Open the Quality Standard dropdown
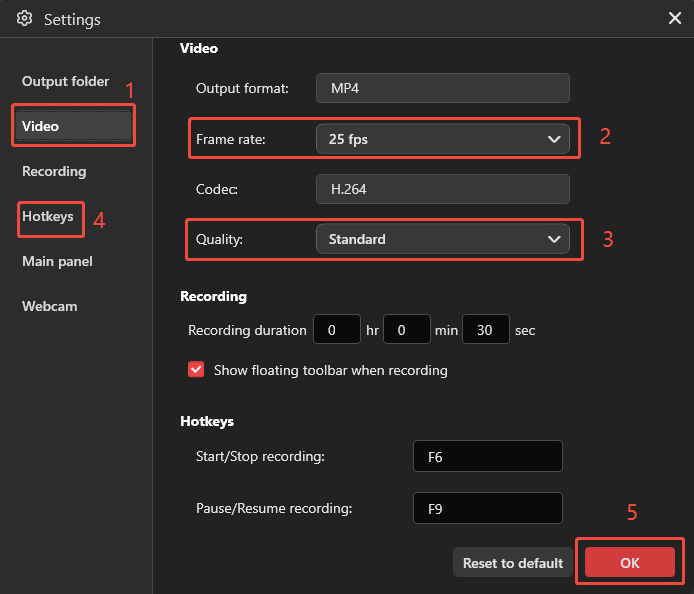The image size is (694, 594). (443, 239)
